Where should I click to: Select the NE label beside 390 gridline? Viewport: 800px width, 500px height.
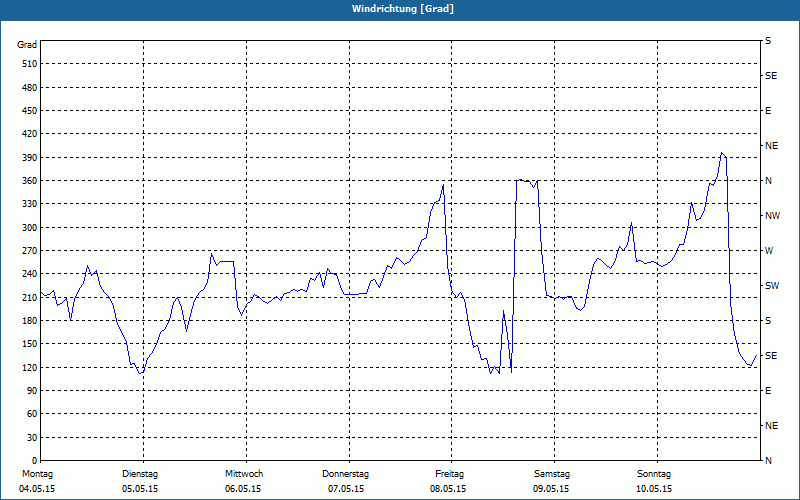pyautogui.click(x=771, y=146)
